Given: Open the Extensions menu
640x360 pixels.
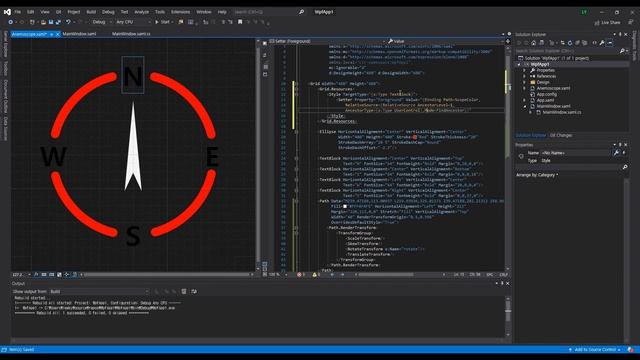Looking at the screenshot, I should pyautogui.click(x=180, y=12).
